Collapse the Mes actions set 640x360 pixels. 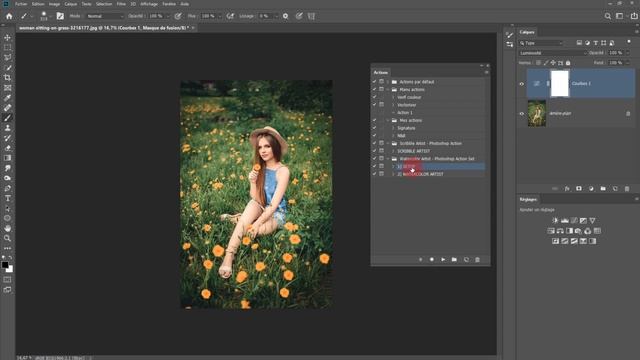tap(388, 120)
